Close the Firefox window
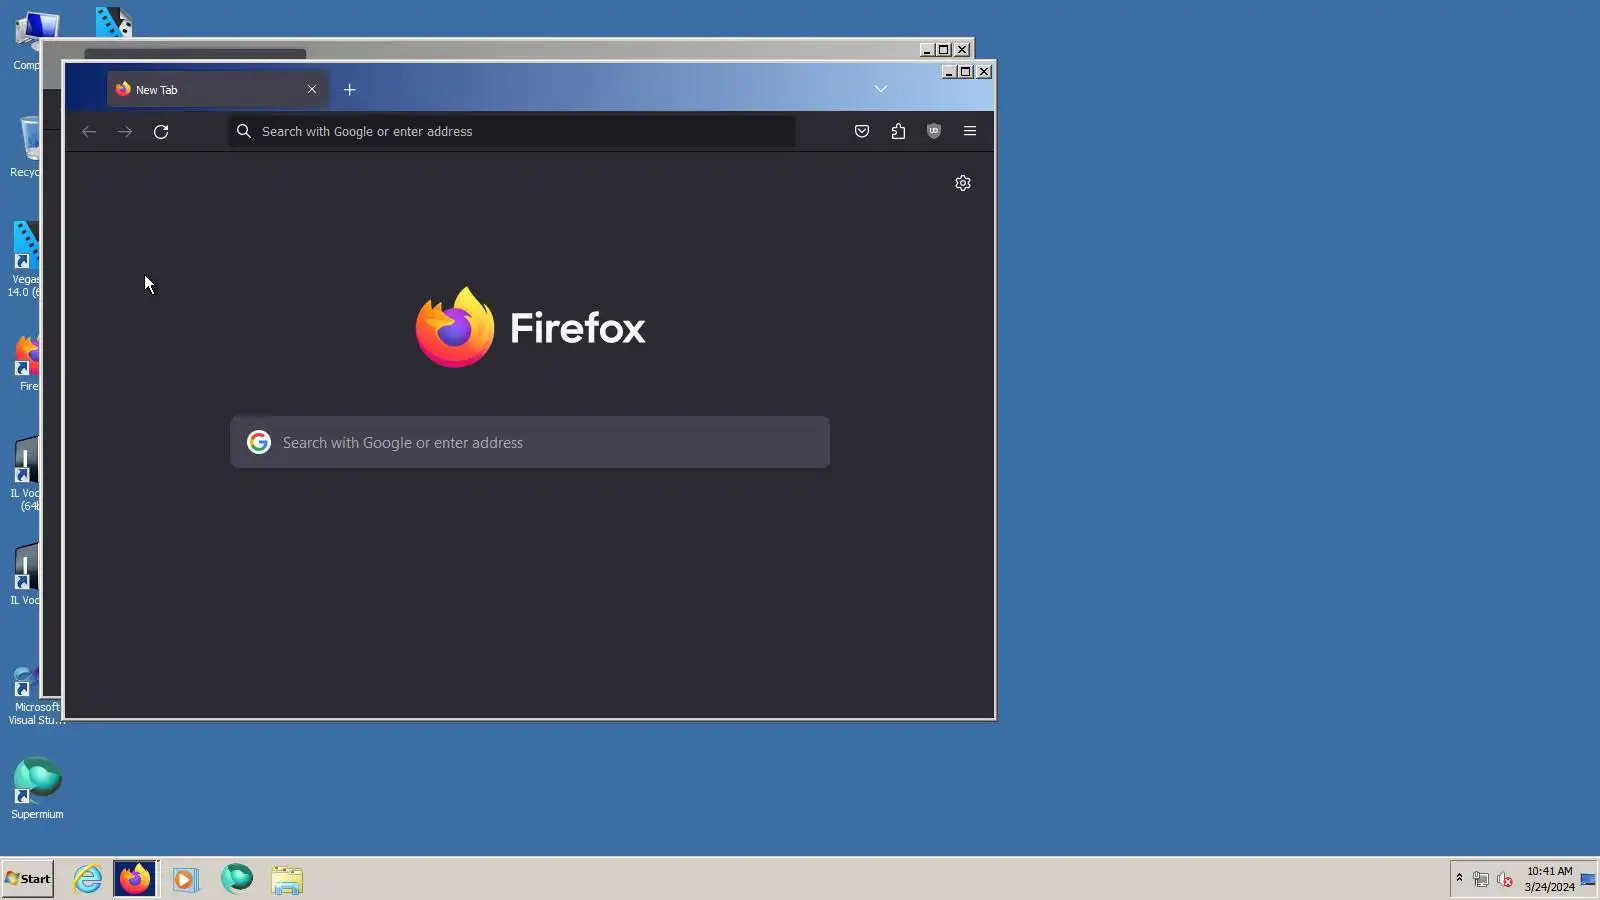Screen dimensions: 1600x900 click(x=984, y=72)
